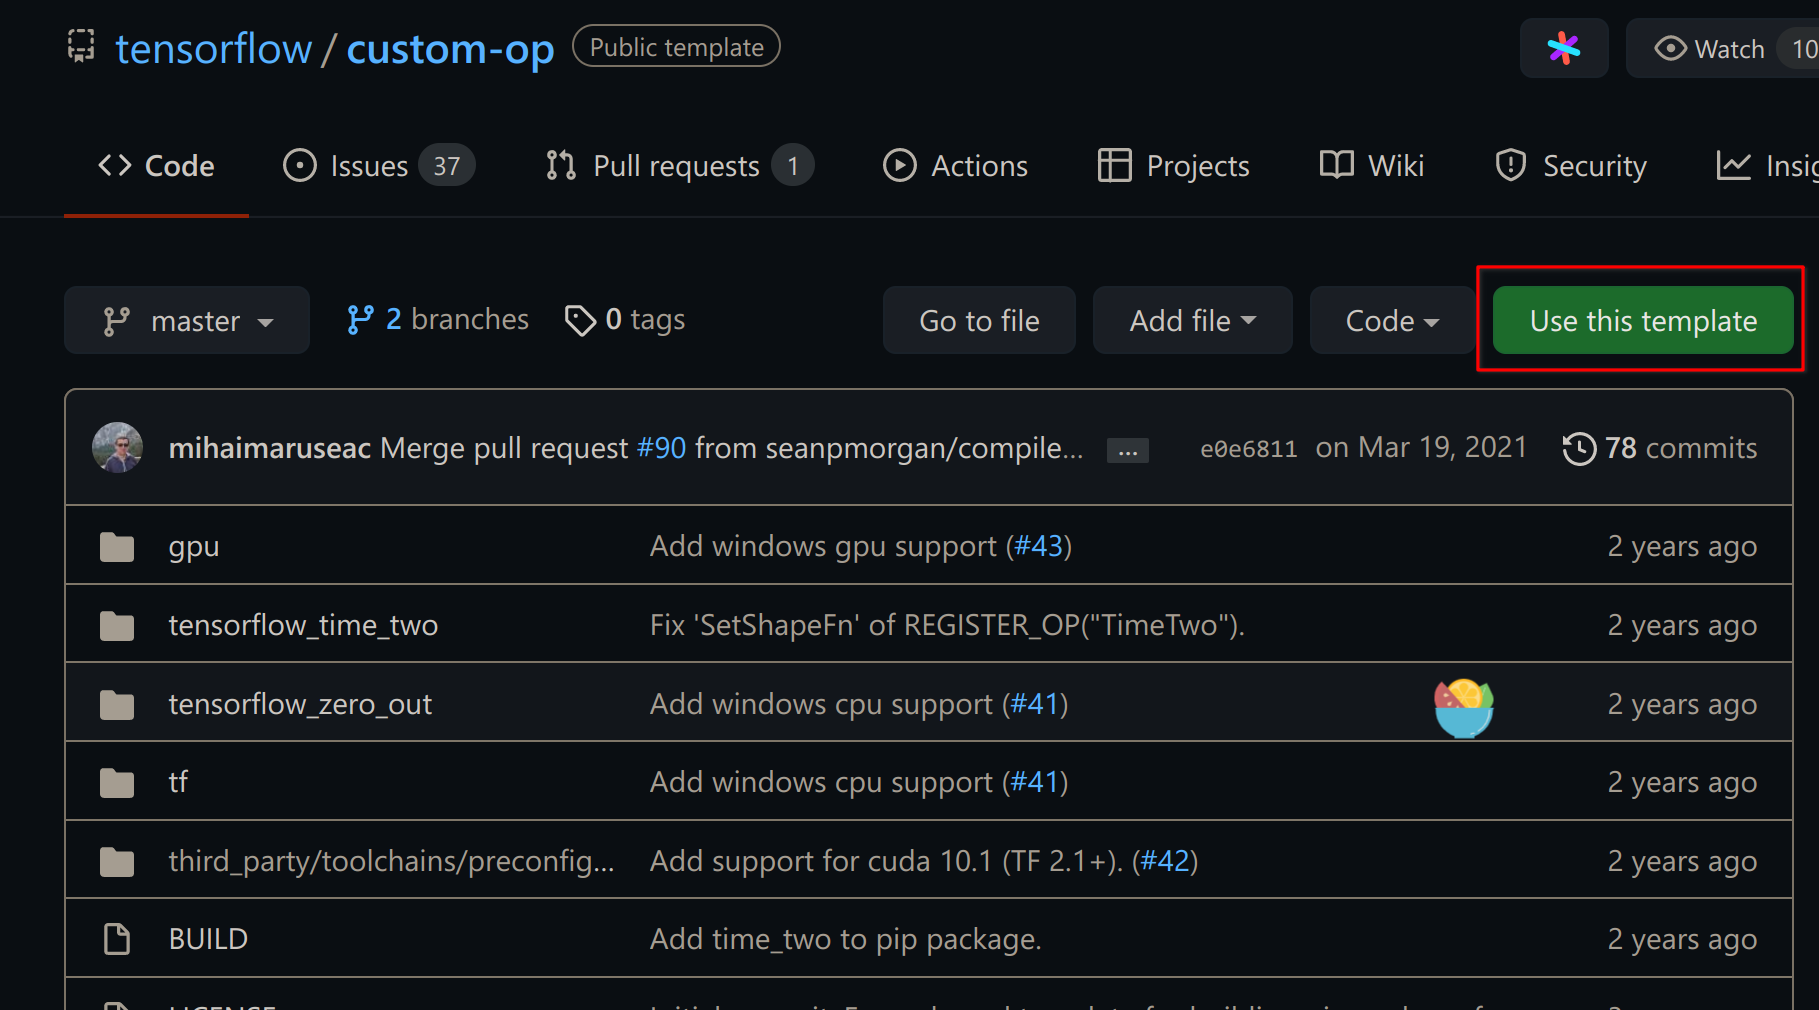1819x1010 pixels.
Task: Go to the Actions tab
Action: (956, 166)
